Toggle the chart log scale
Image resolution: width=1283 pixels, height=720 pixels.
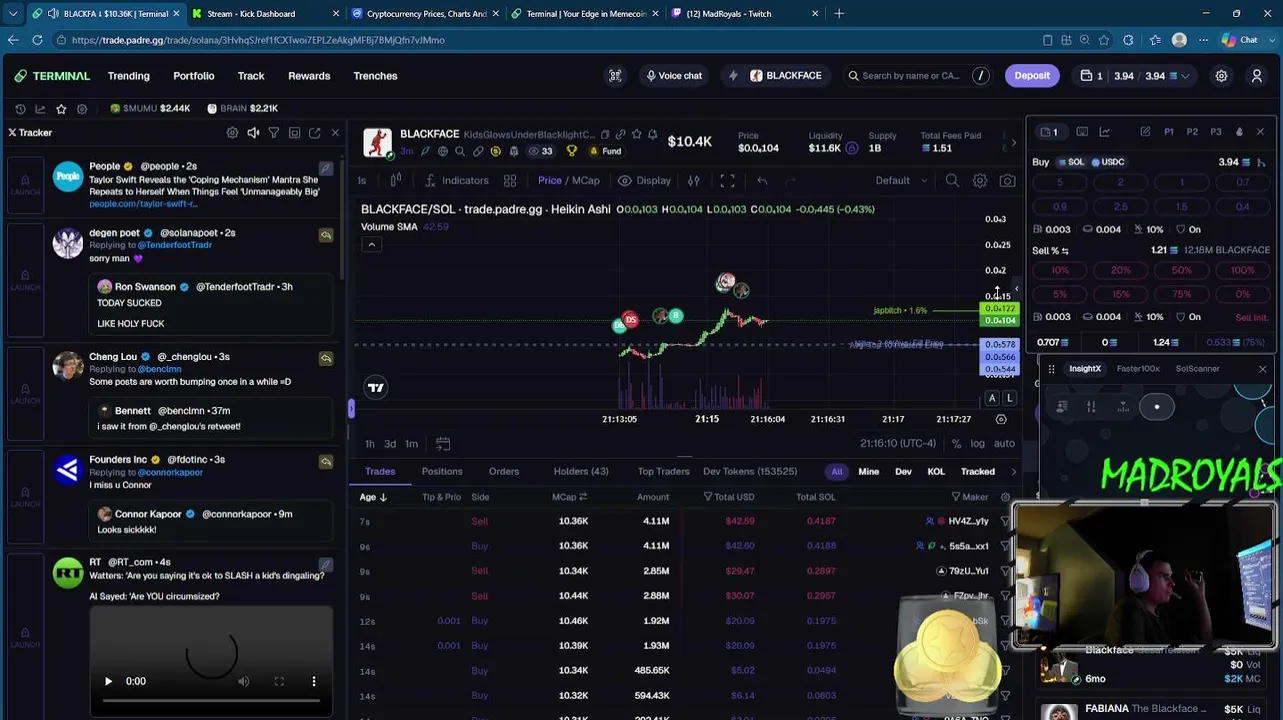977,444
